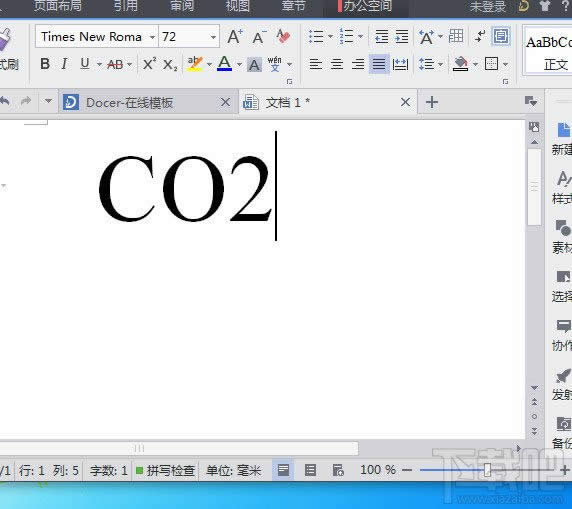Screen dimensions: 572x509
Task: Apply font color blue A
Action: 224,64
